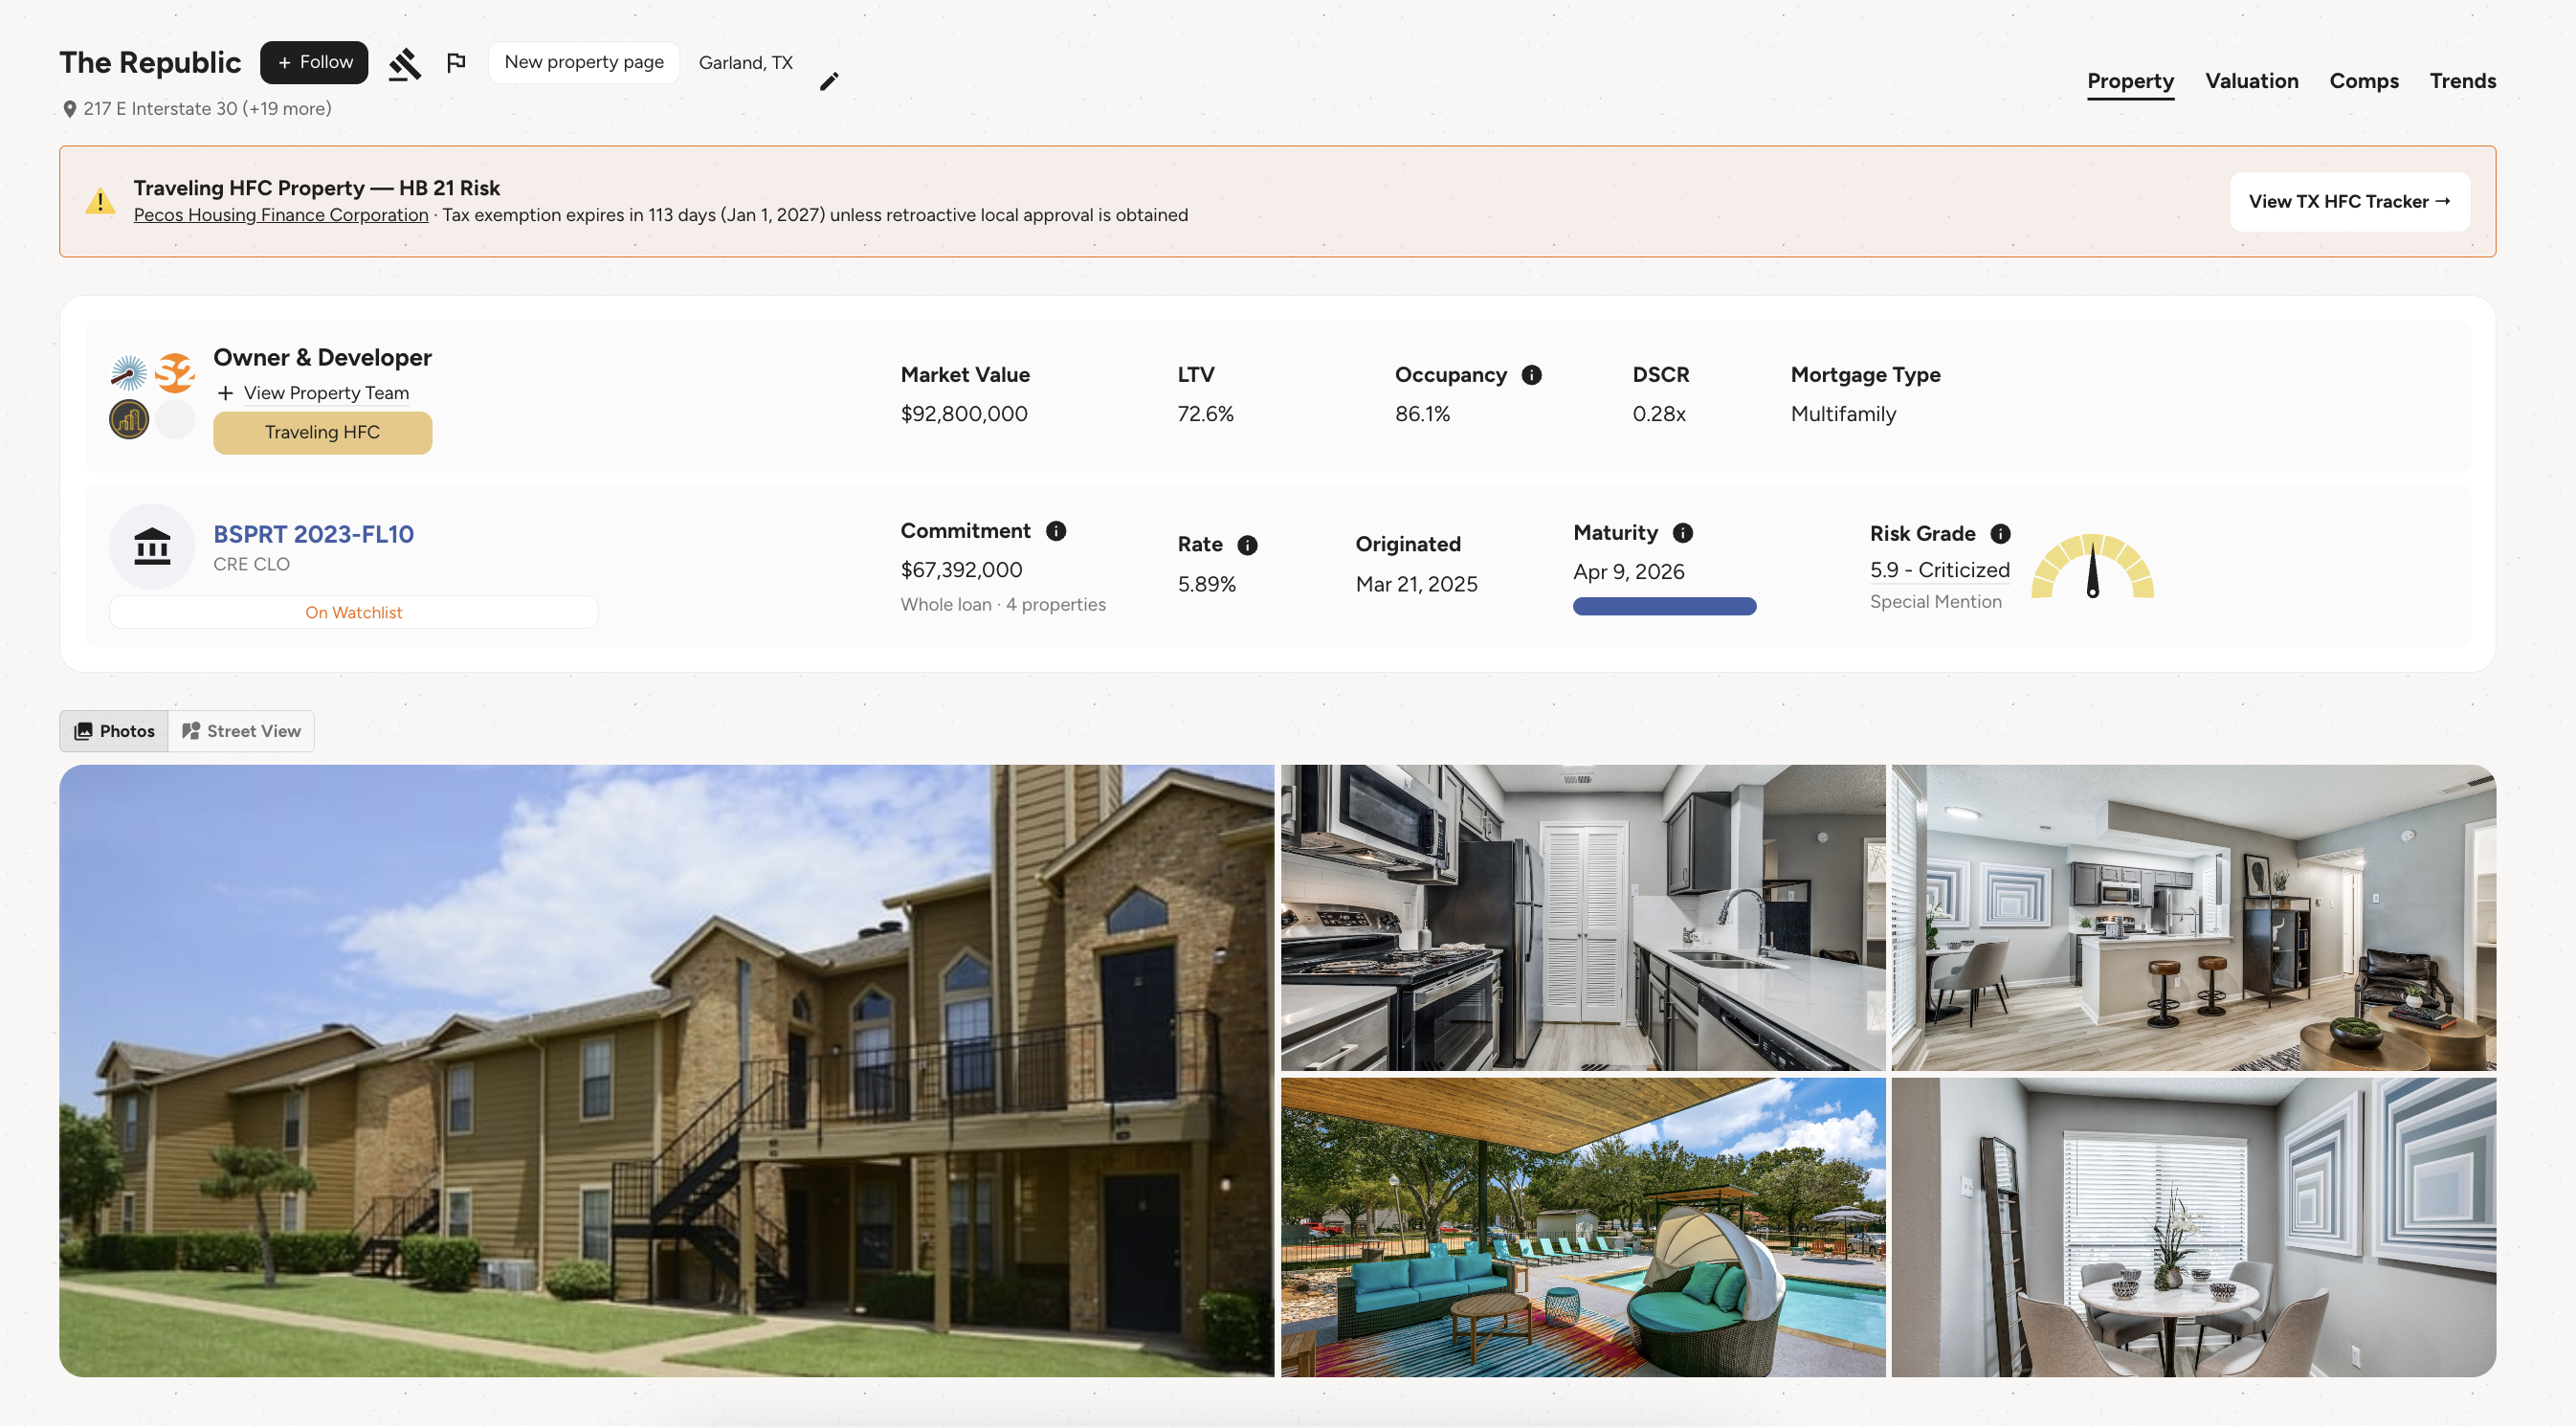Viewport: 2576px width, 1428px height.
Task: Open the Risk Grade info icon
Action: pyautogui.click(x=2000, y=534)
